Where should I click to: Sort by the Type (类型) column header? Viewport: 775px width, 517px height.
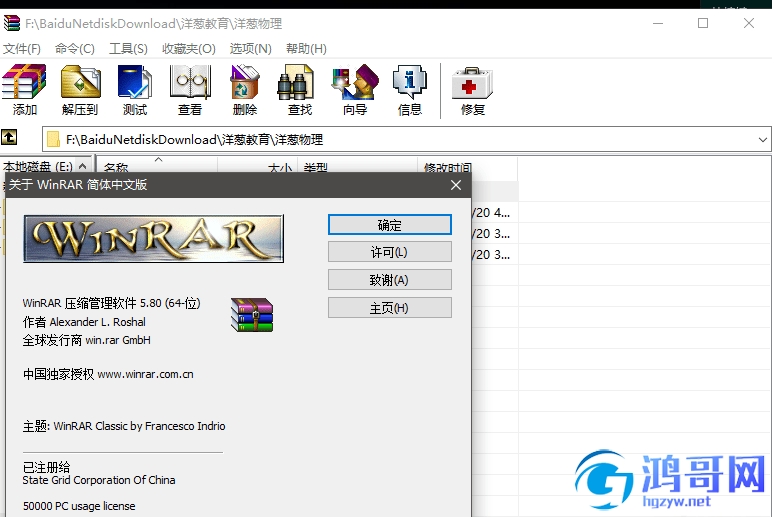[357, 167]
